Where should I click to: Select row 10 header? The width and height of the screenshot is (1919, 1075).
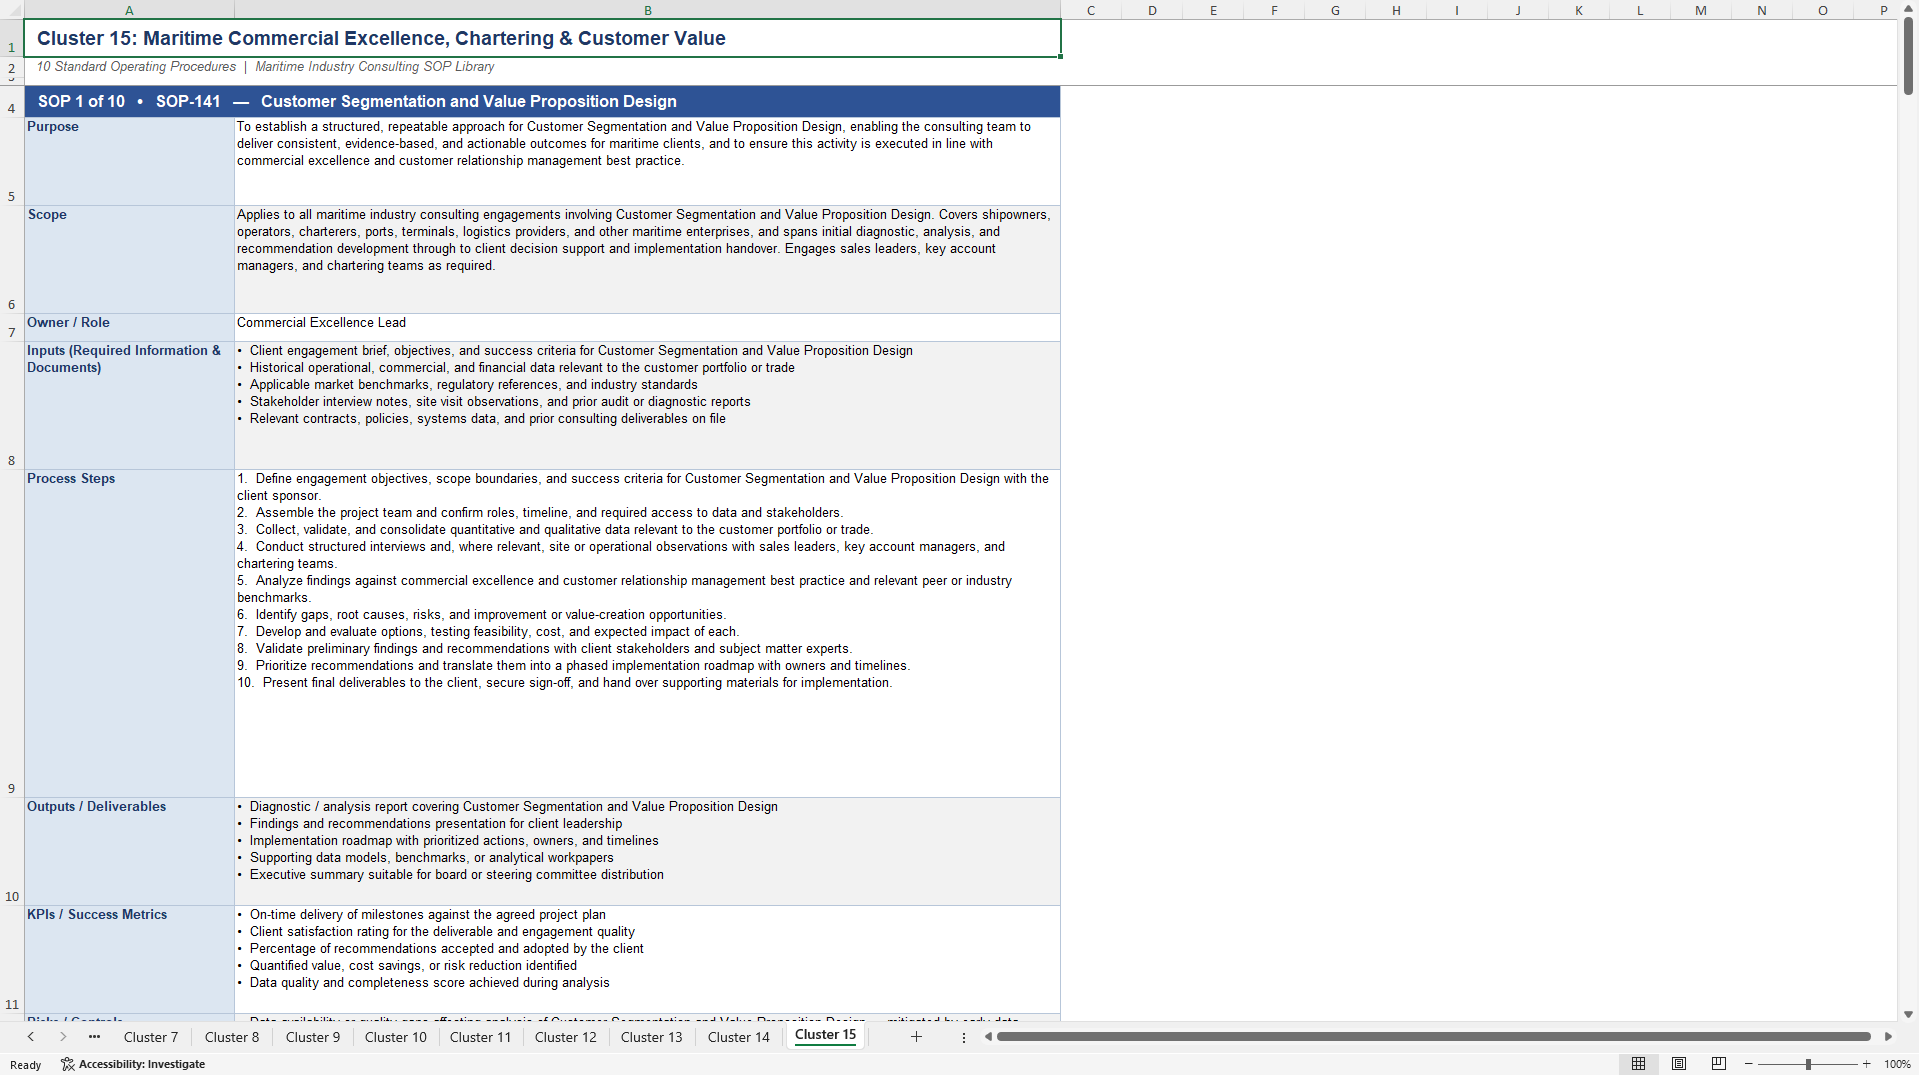[12, 851]
